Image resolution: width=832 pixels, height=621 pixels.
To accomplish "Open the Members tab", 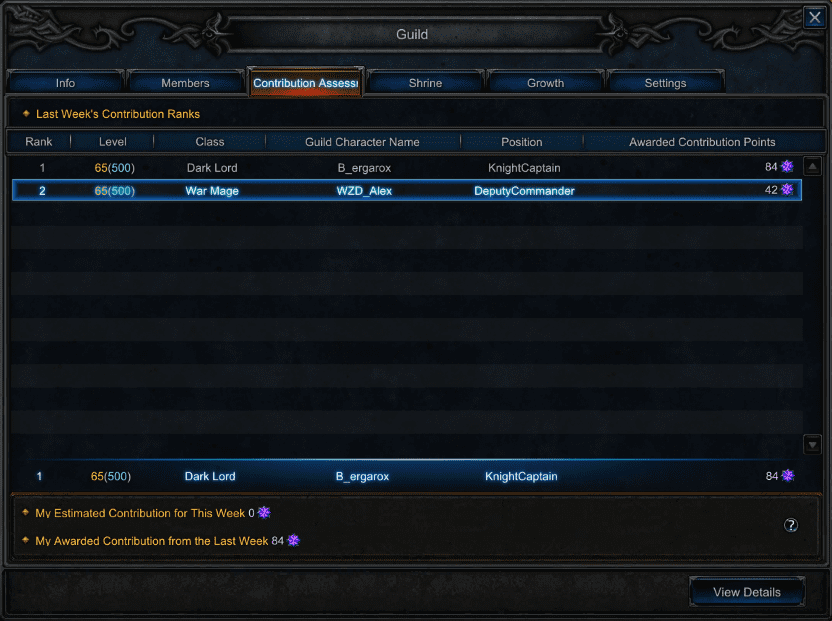I will coord(185,83).
